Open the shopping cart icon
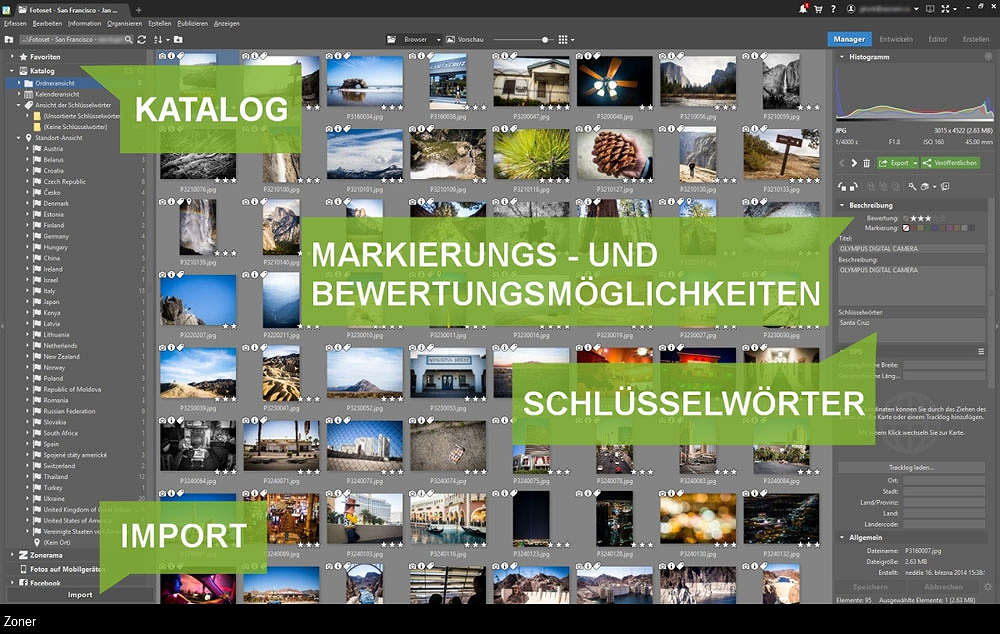This screenshot has width=1000, height=634. click(x=819, y=9)
